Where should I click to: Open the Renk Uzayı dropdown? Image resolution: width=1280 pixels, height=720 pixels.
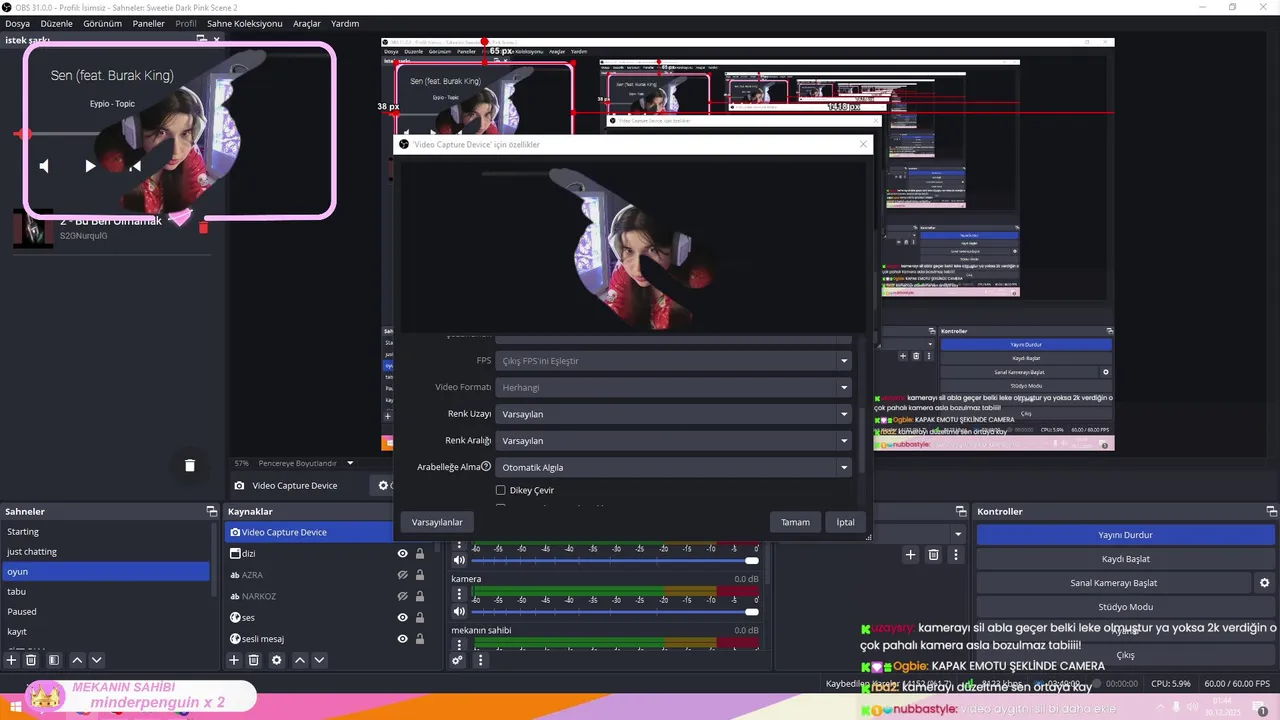[674, 414]
